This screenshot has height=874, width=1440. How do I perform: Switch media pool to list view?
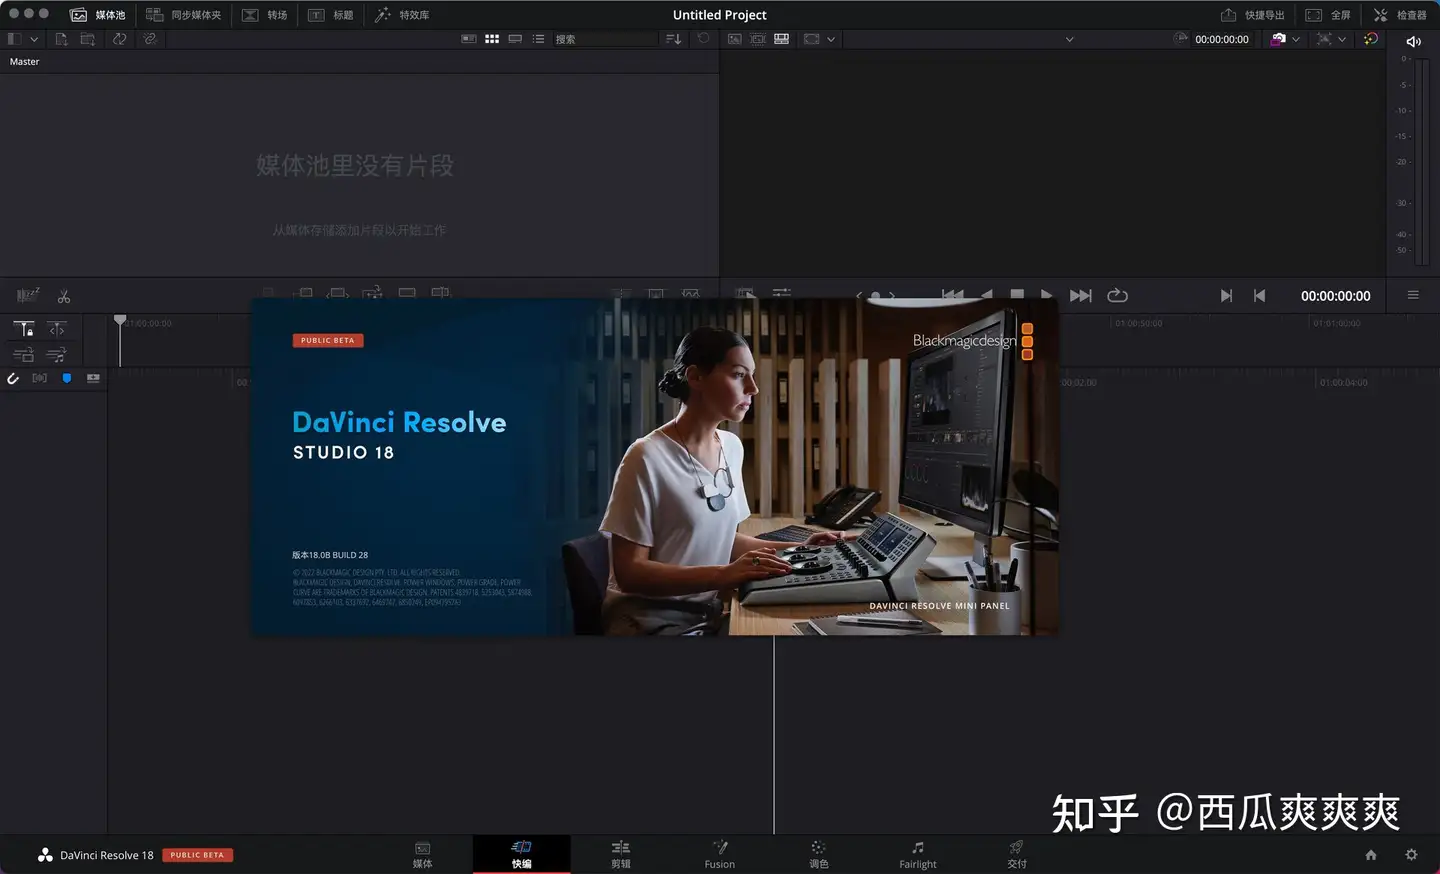(x=538, y=39)
